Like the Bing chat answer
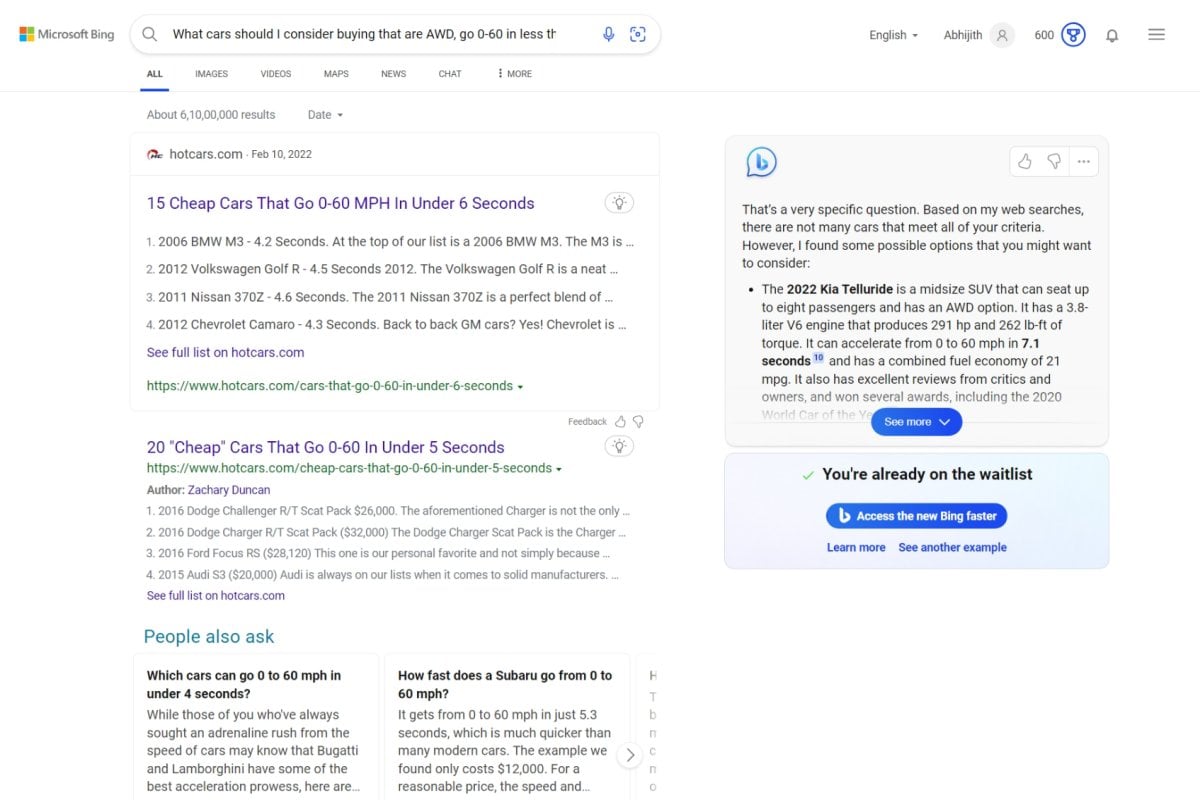 coord(1025,161)
